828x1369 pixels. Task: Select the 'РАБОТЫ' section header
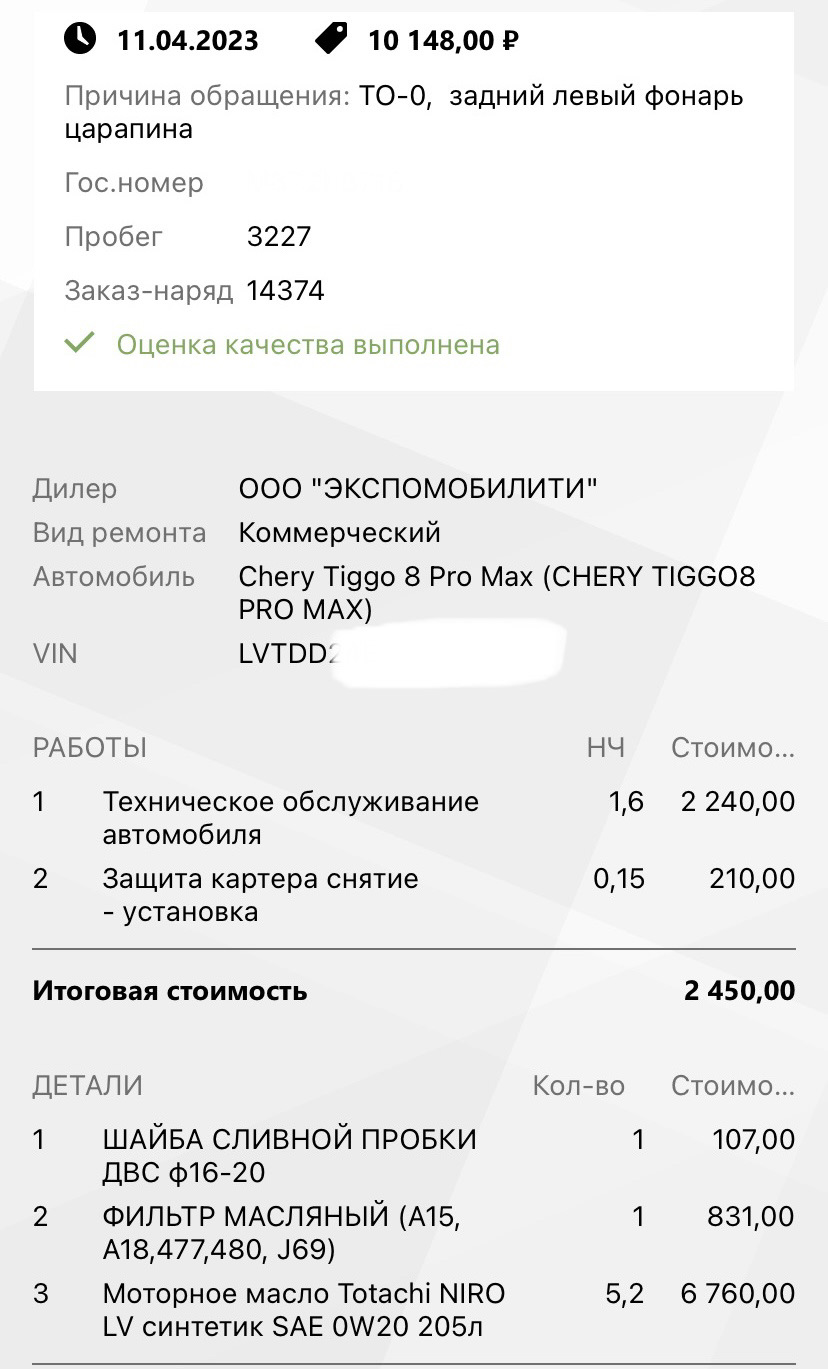point(90,747)
